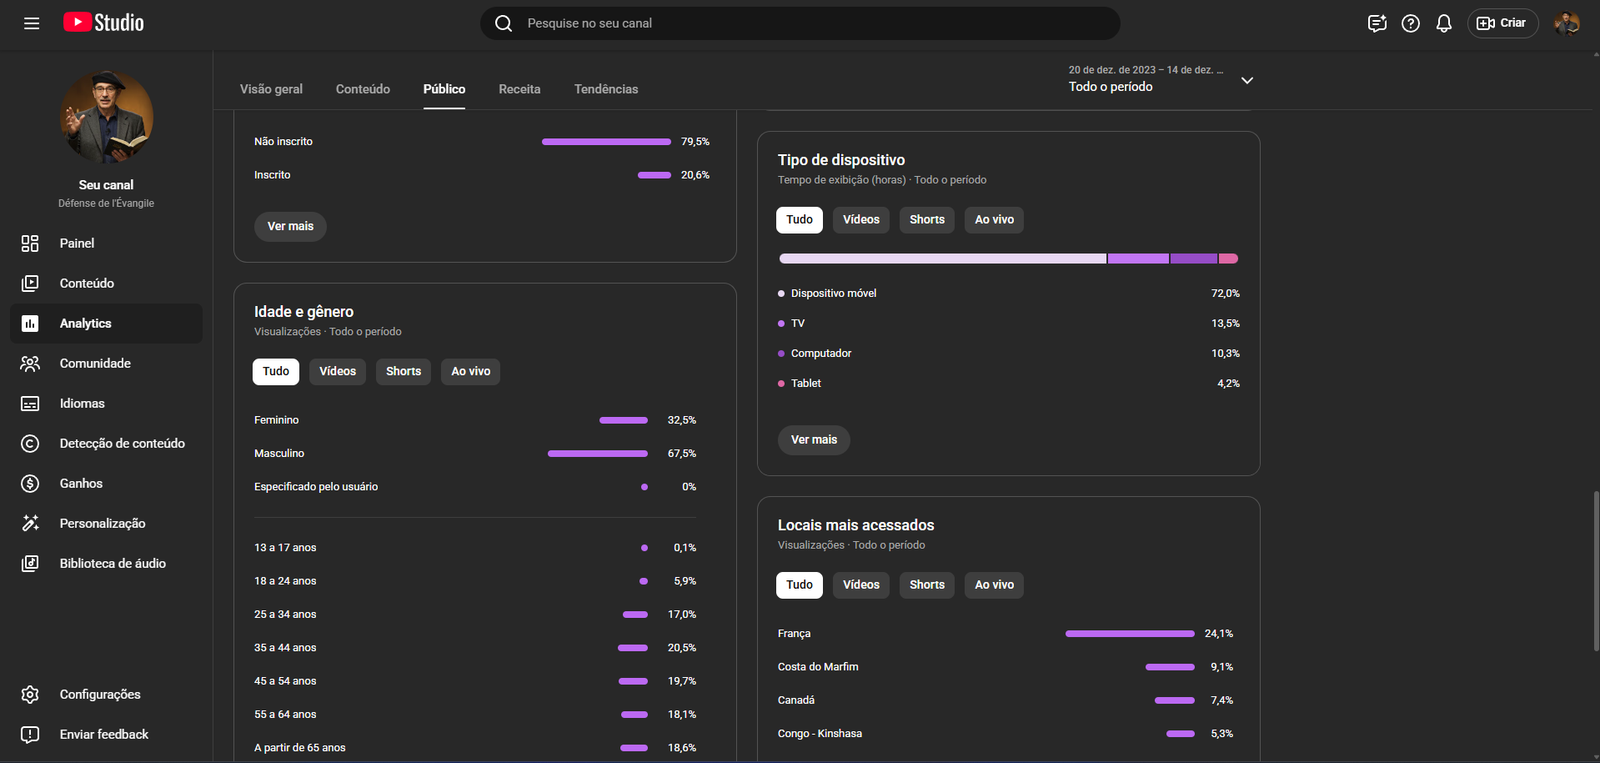Open the Criar create menu
1600x763 pixels.
(x=1502, y=23)
